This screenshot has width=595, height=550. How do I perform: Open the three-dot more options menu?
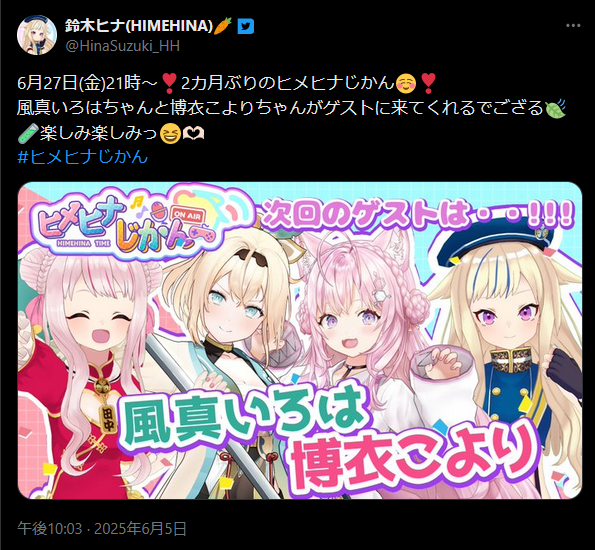573,26
